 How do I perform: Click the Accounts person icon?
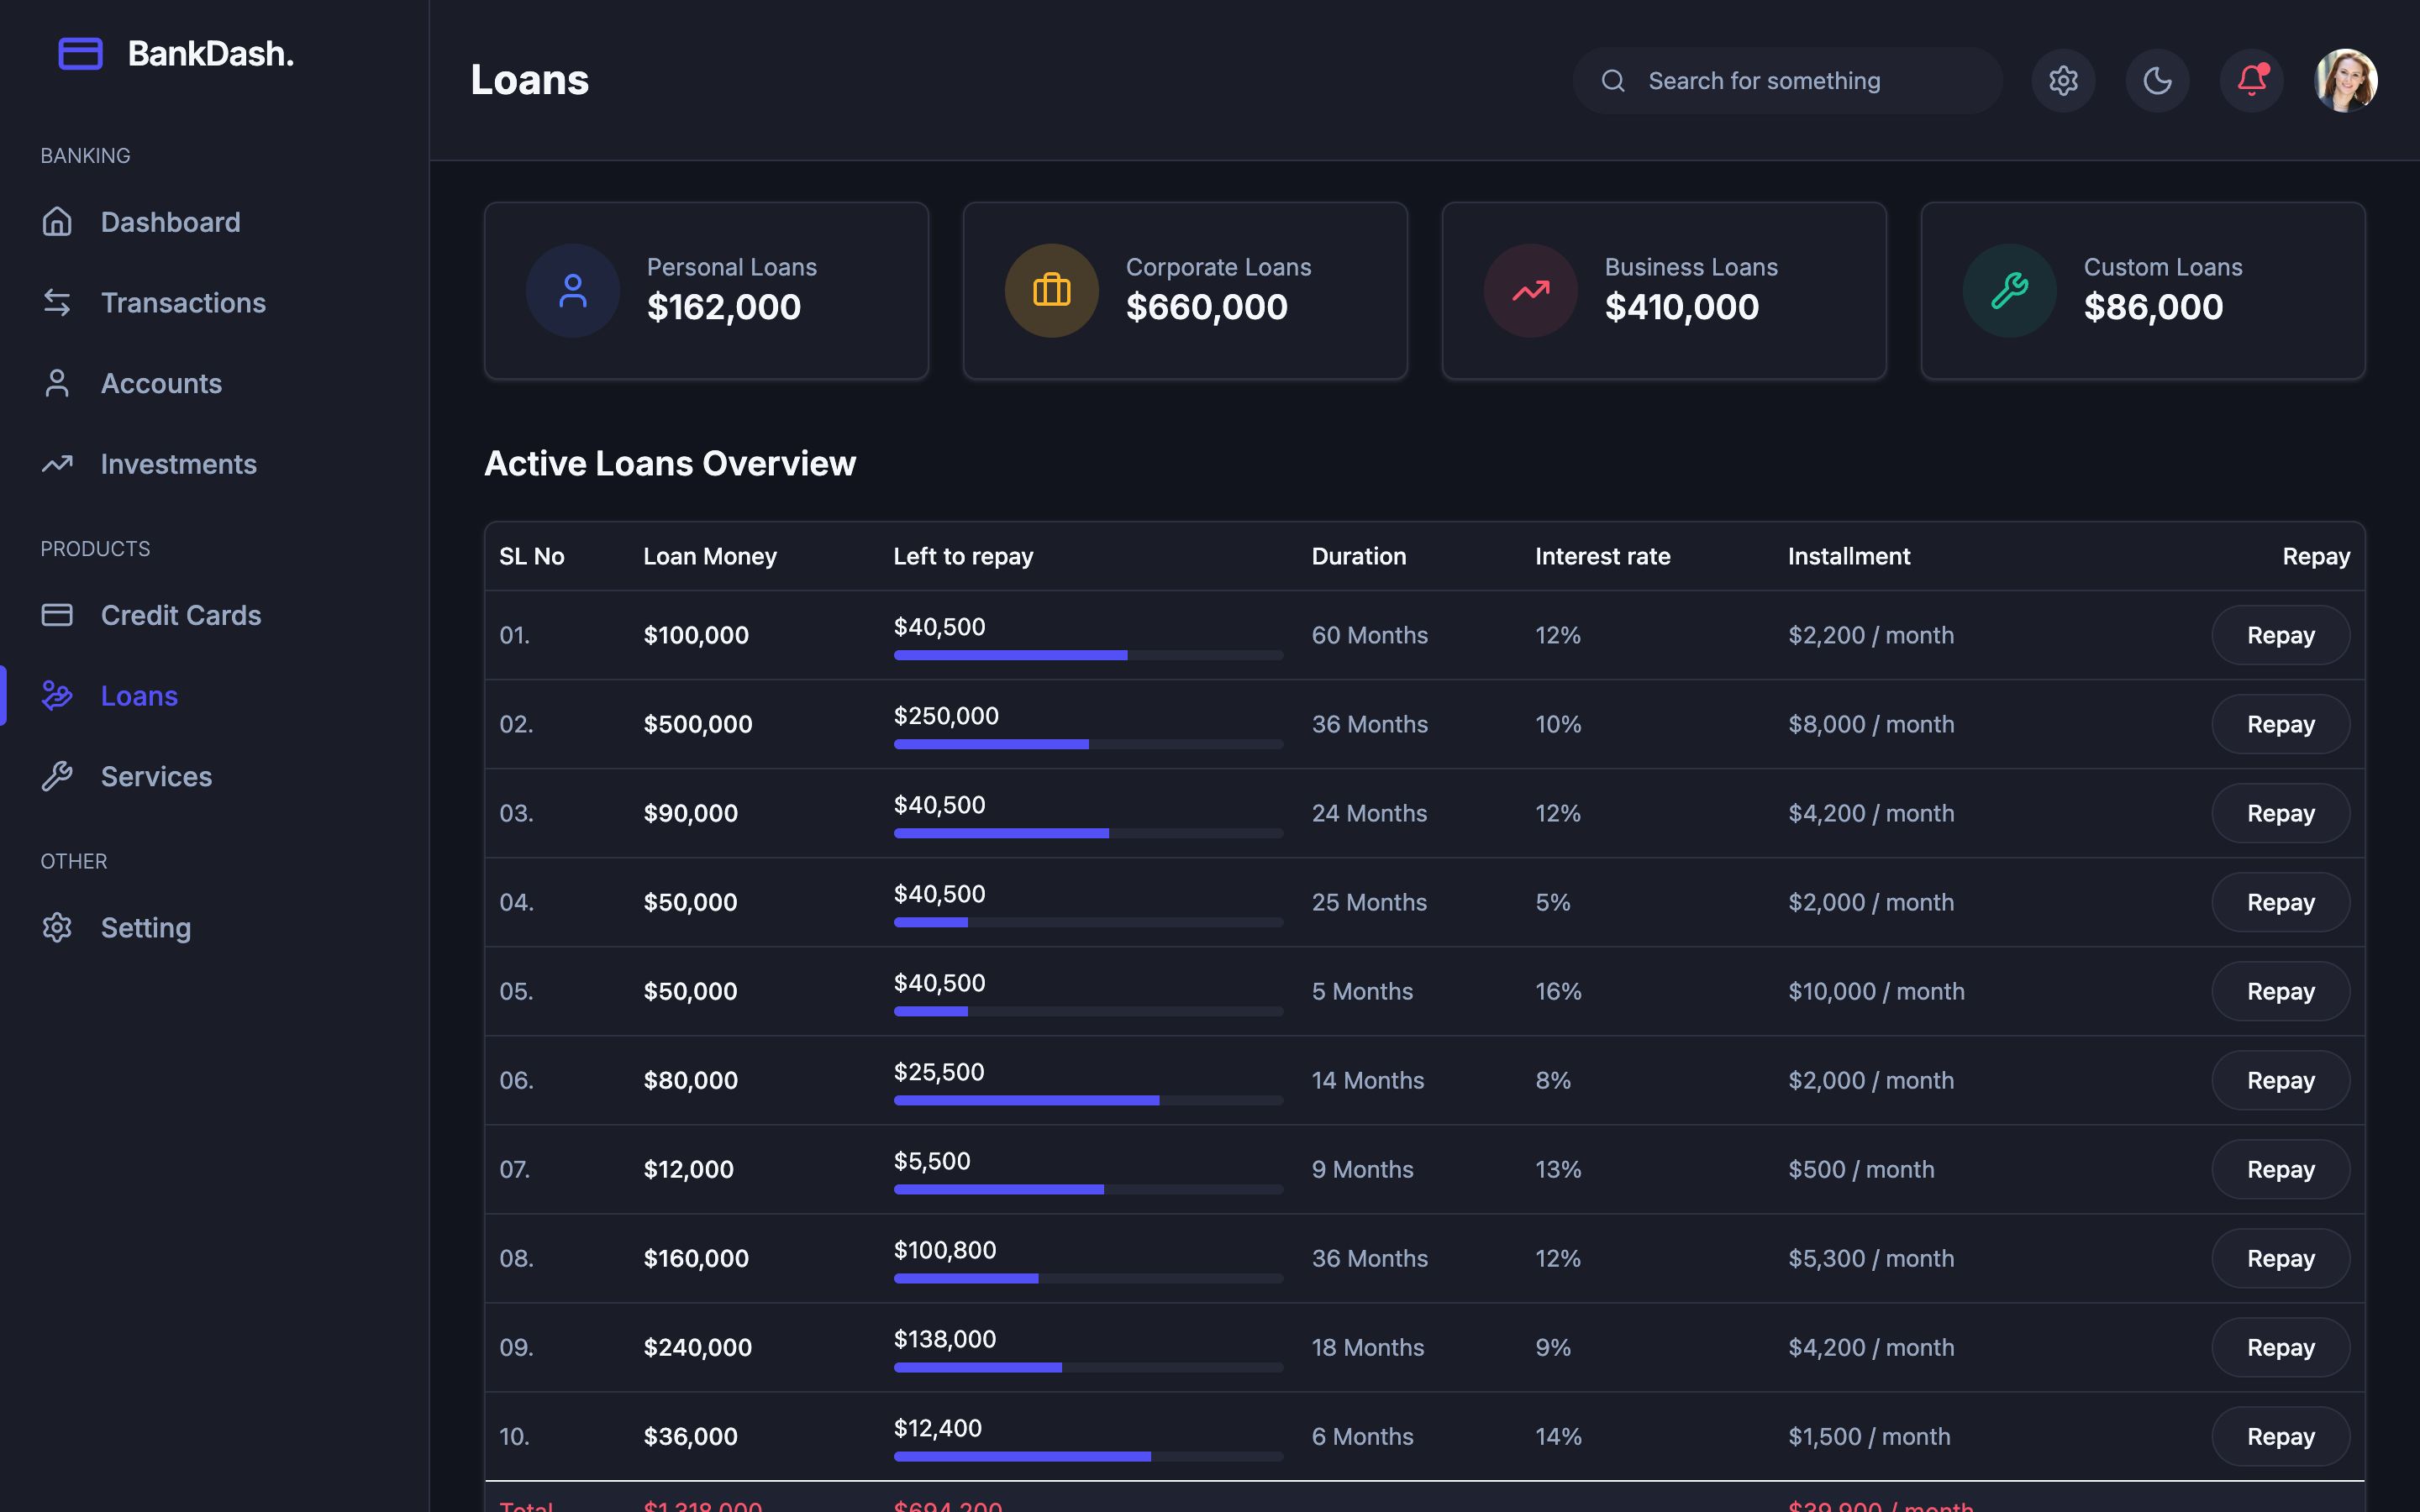click(x=57, y=383)
